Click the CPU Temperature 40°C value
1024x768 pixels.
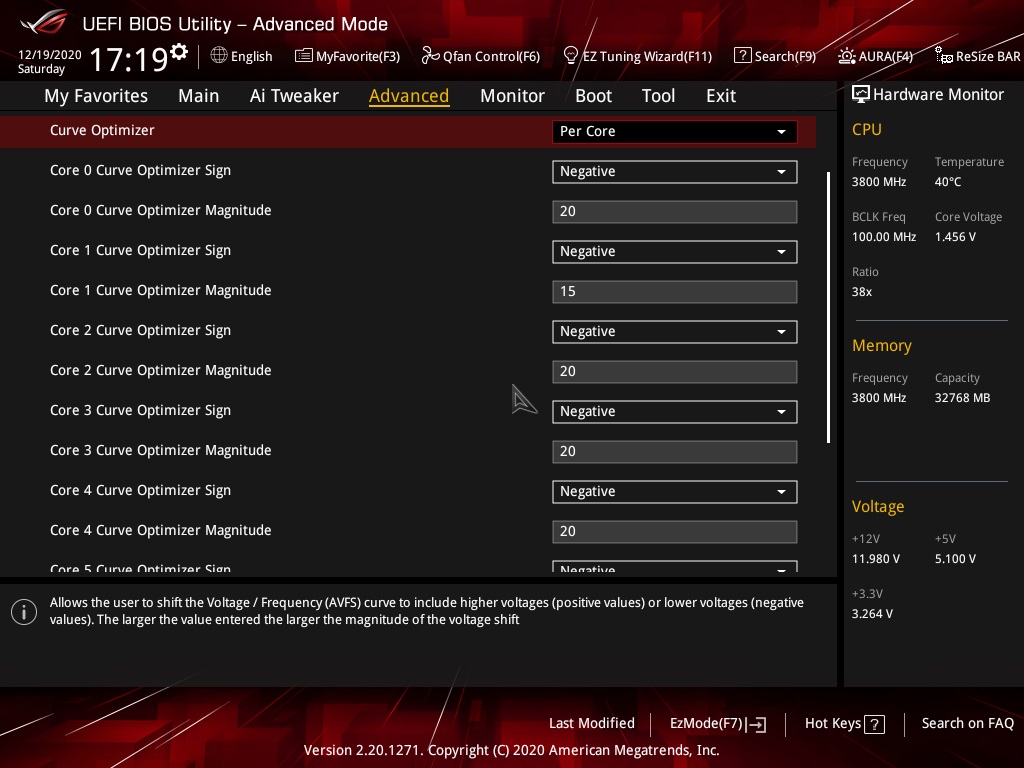(x=948, y=182)
